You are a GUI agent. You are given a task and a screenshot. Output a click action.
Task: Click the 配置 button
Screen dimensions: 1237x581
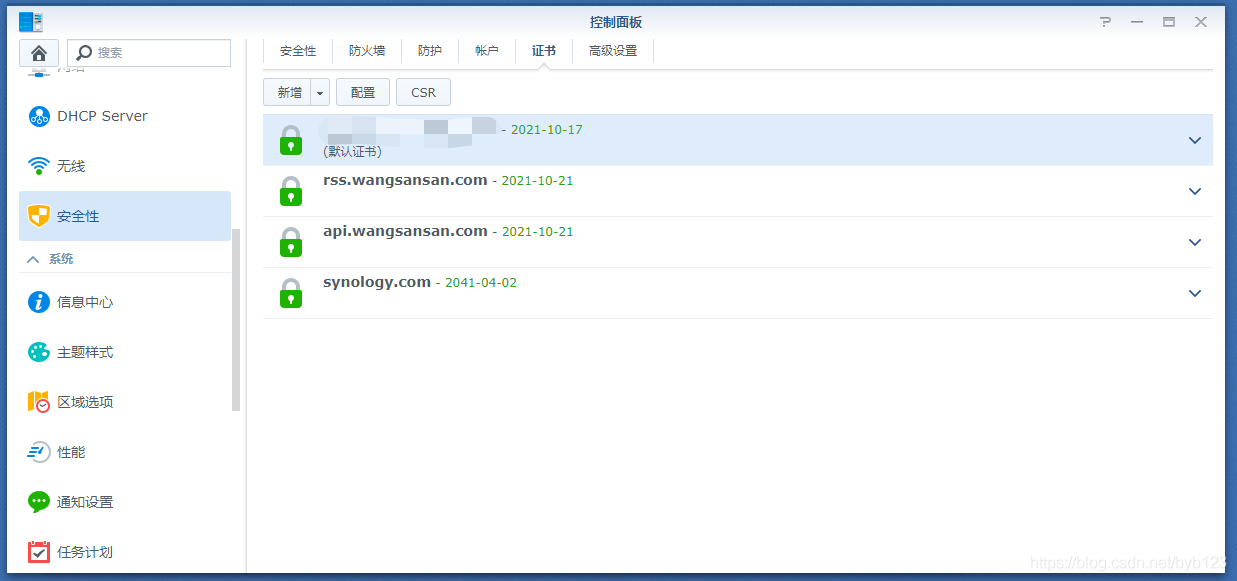pos(362,91)
